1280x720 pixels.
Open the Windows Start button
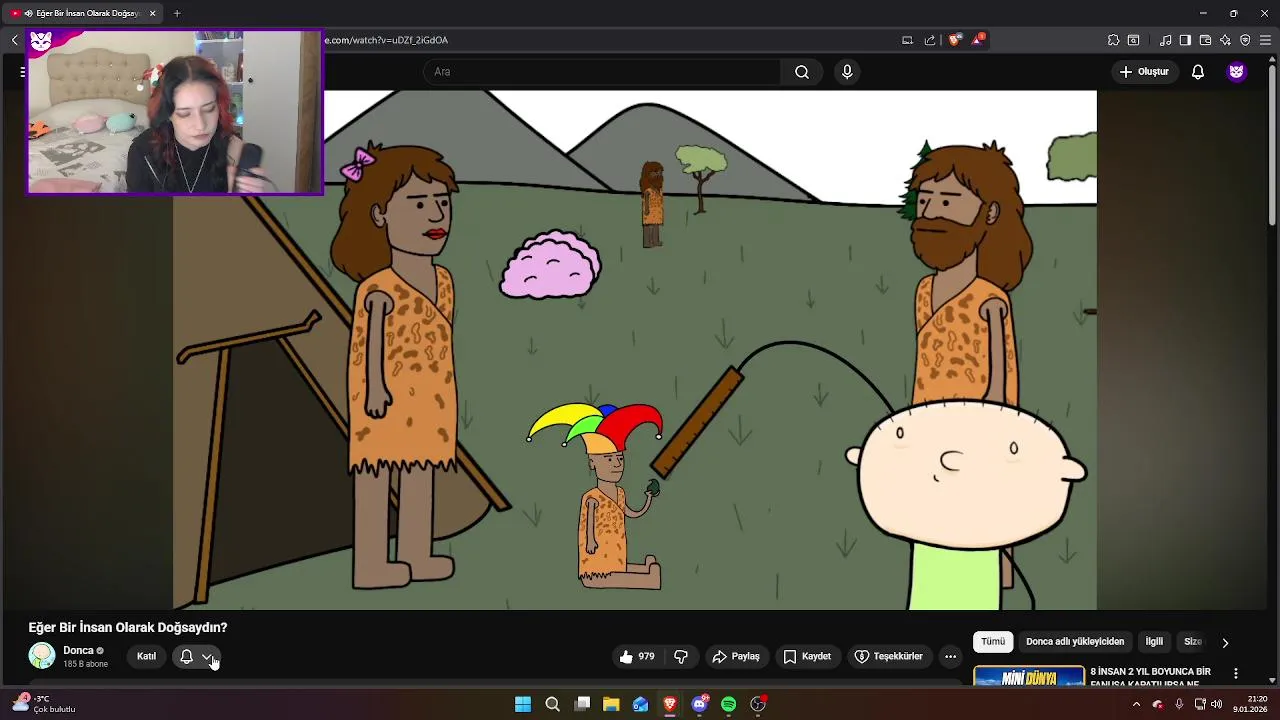523,704
